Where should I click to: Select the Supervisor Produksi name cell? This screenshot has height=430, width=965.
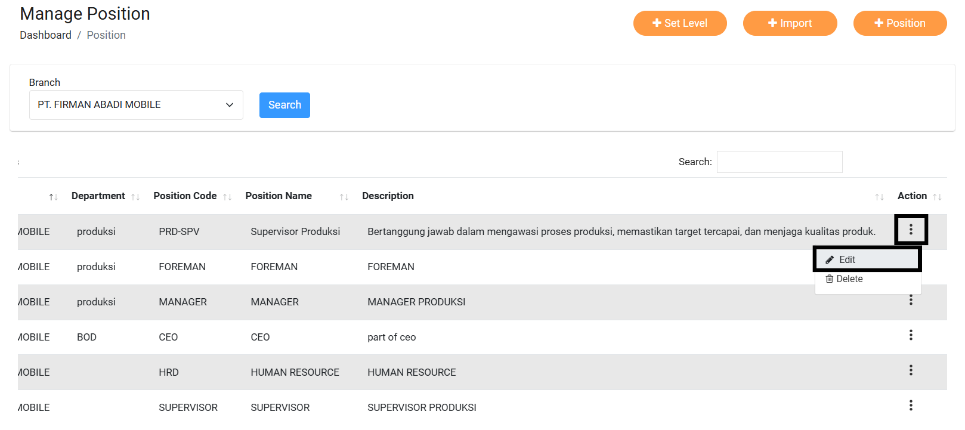tap(295, 232)
